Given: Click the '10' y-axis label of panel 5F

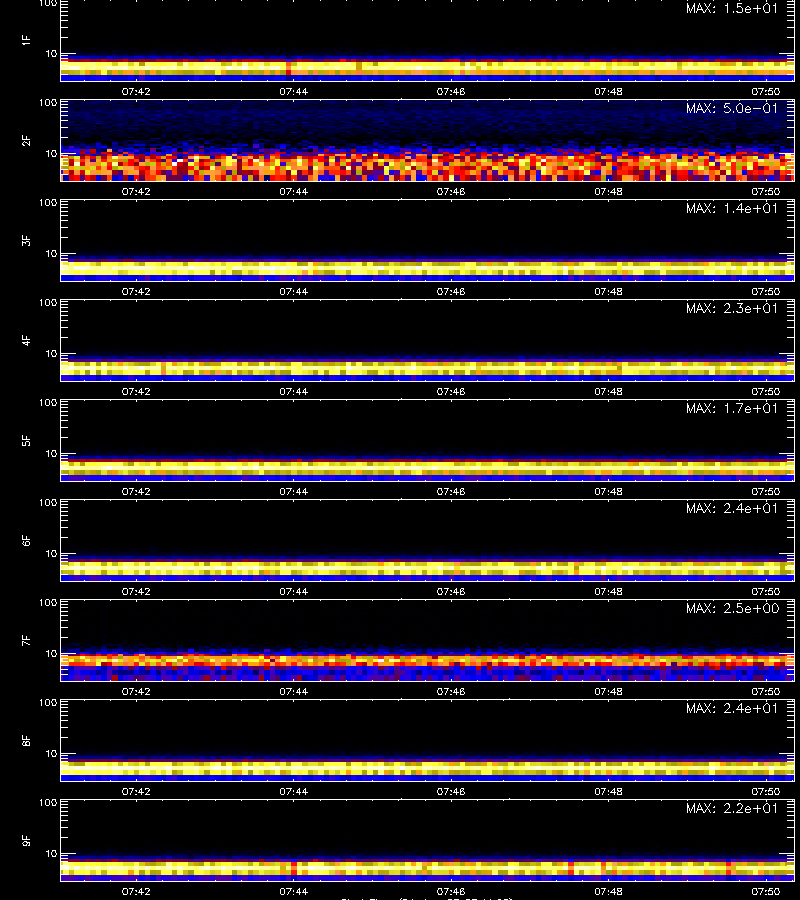Looking at the screenshot, I should (x=51, y=453).
